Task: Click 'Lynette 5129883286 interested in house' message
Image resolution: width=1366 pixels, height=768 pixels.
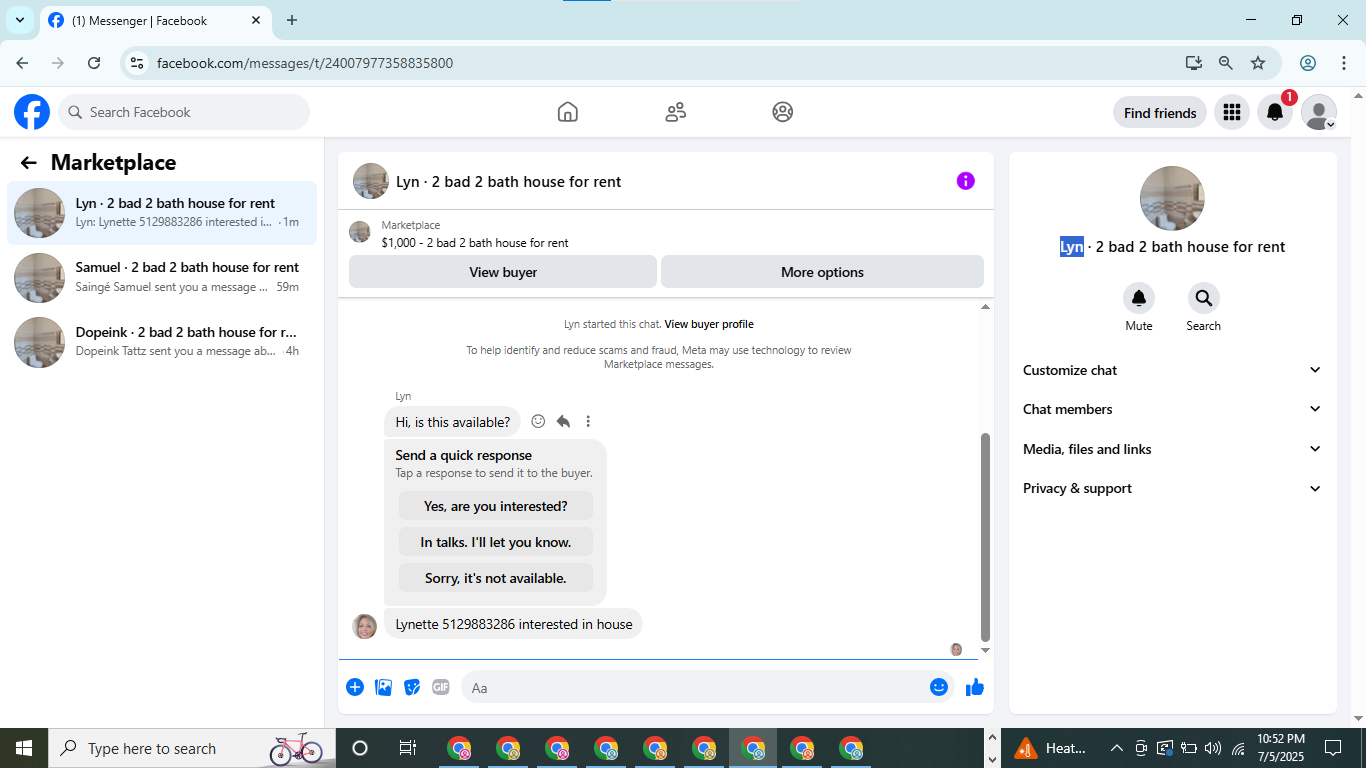Action: tap(514, 624)
